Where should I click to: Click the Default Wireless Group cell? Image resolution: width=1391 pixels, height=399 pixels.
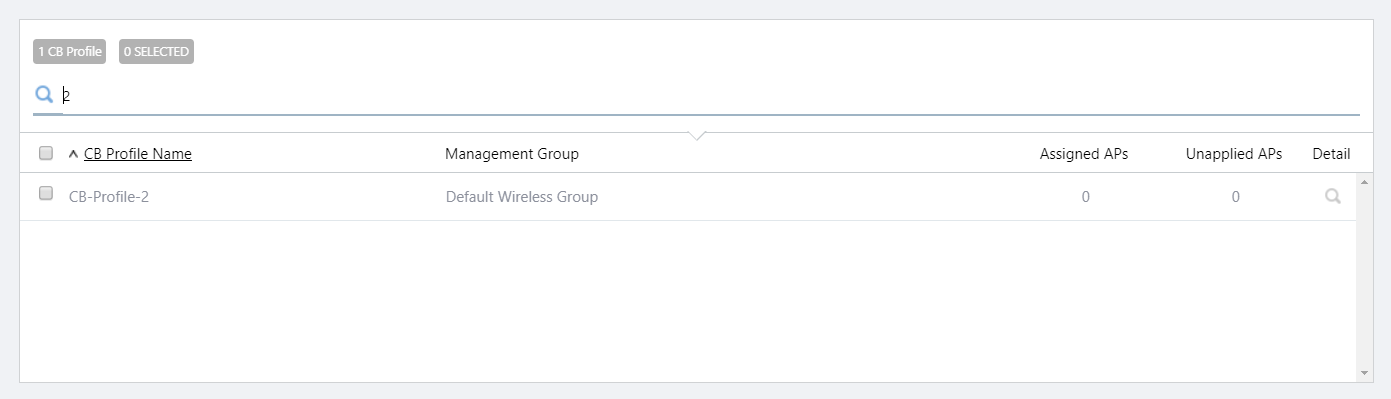pos(522,197)
